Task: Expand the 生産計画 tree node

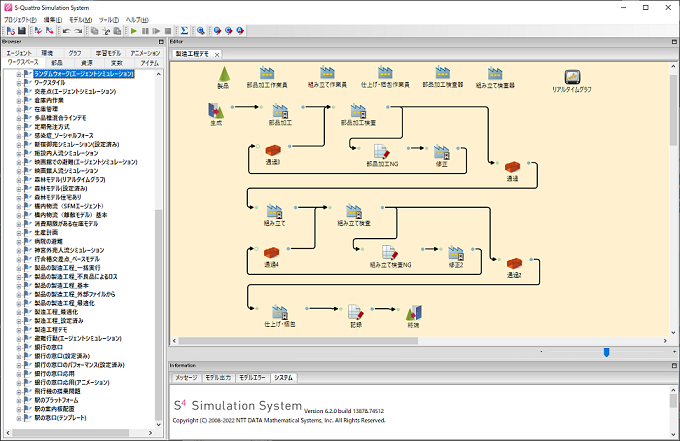Action: pos(18,232)
